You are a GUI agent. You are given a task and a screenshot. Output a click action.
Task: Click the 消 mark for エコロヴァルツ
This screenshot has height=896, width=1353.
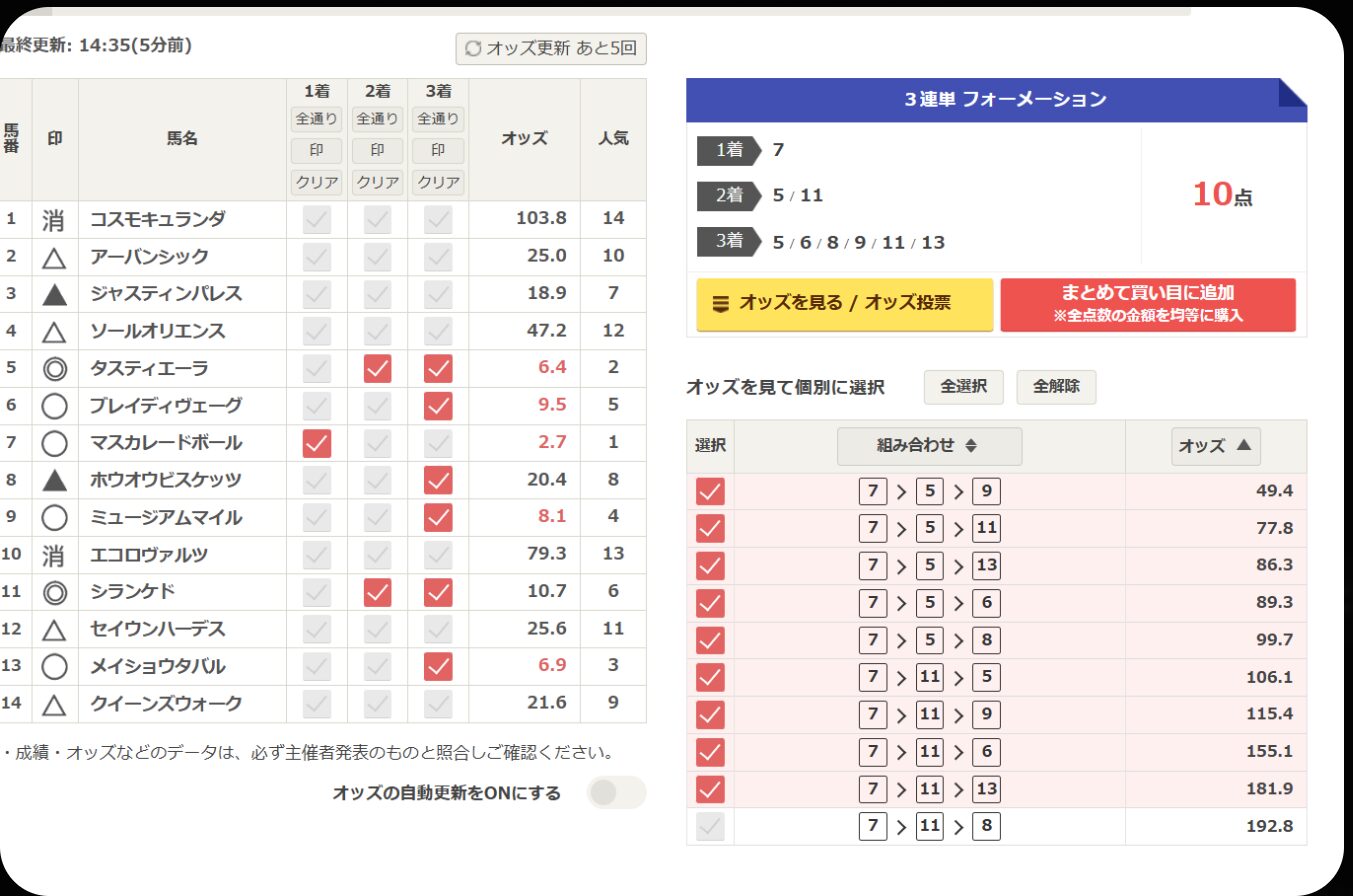pyautogui.click(x=55, y=555)
